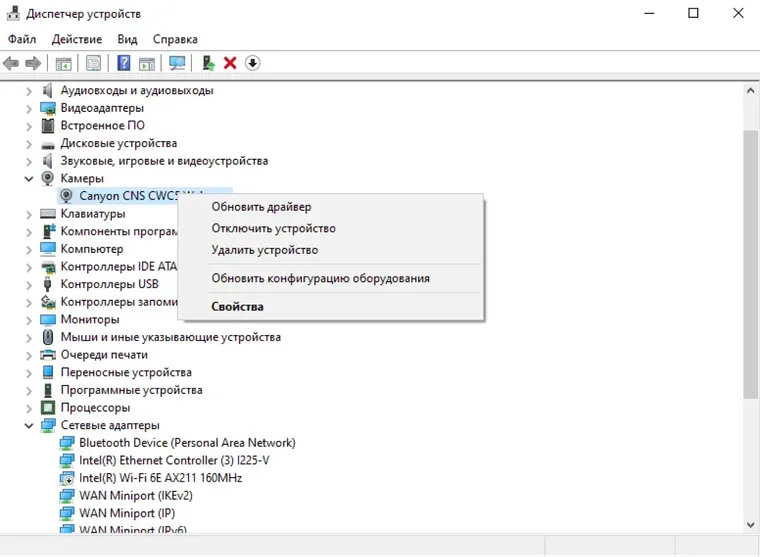Click the Клавиатуры keyboard icon

(48, 213)
